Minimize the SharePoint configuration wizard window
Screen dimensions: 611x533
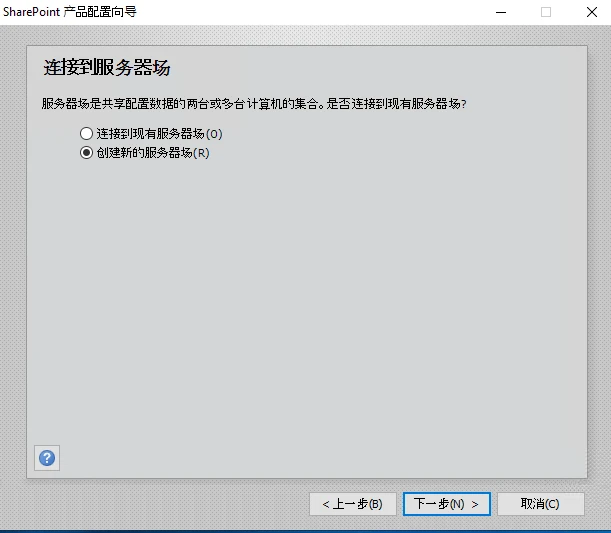[x=501, y=12]
